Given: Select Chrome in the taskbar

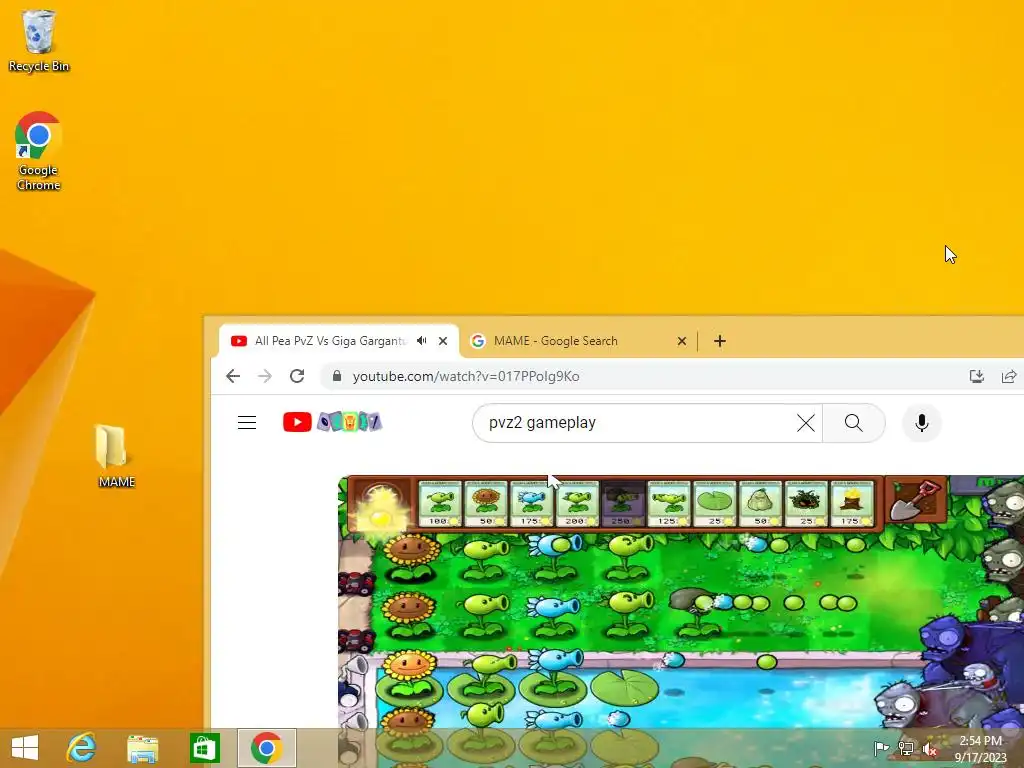Looking at the screenshot, I should pyautogui.click(x=266, y=748).
